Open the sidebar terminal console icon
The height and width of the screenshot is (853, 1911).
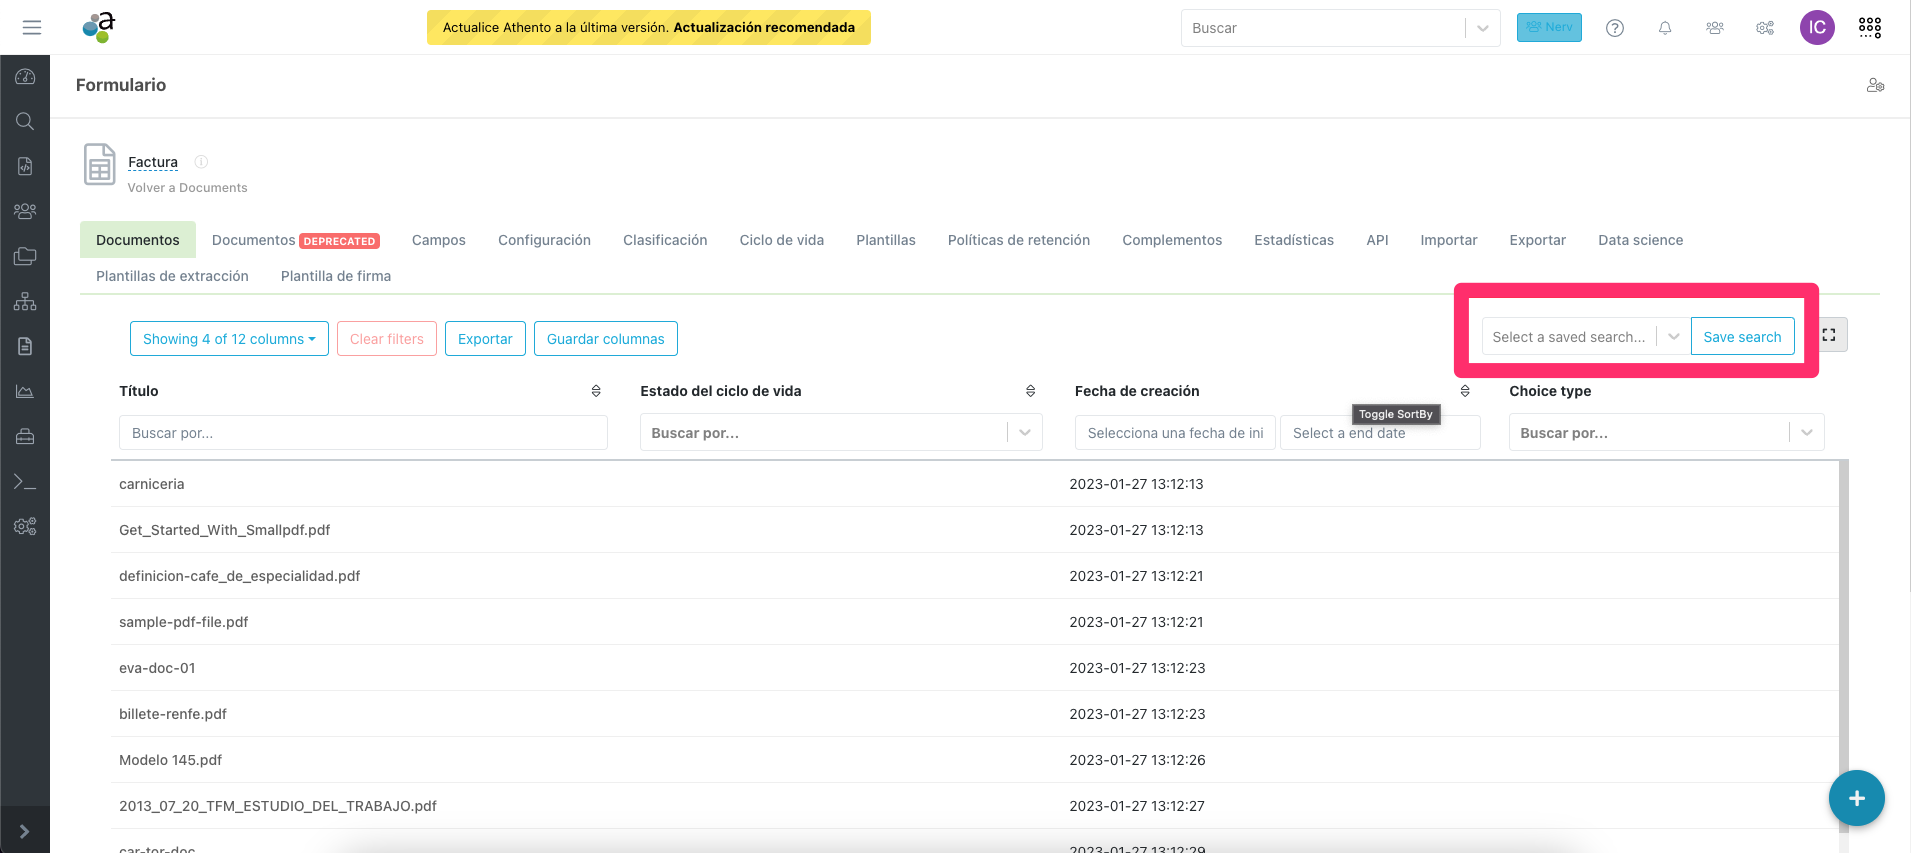pos(25,482)
